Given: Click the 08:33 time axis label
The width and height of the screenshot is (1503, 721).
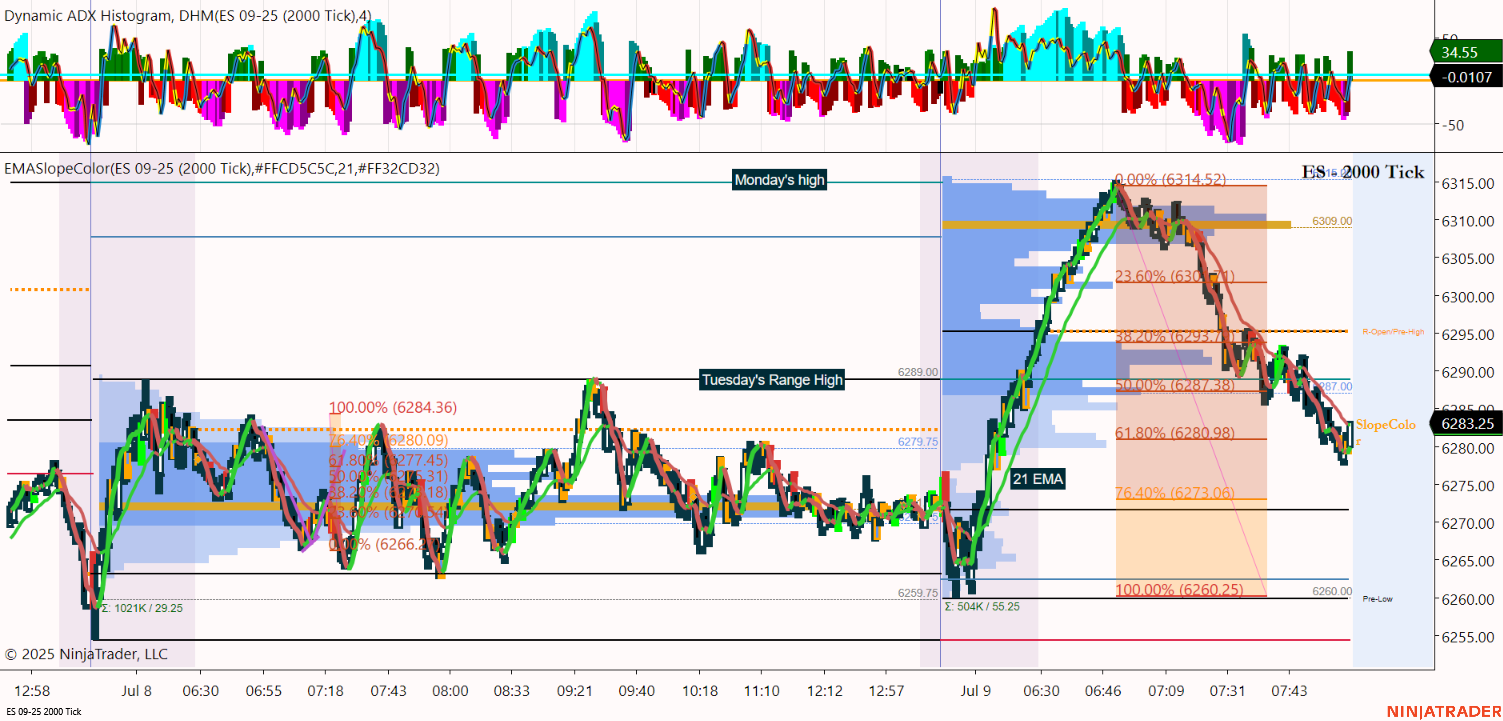Looking at the screenshot, I should point(512,691).
